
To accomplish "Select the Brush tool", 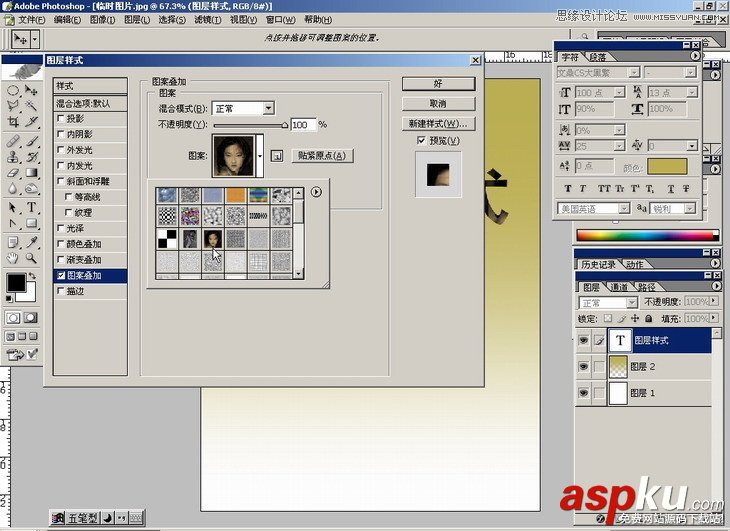I will coord(31,141).
